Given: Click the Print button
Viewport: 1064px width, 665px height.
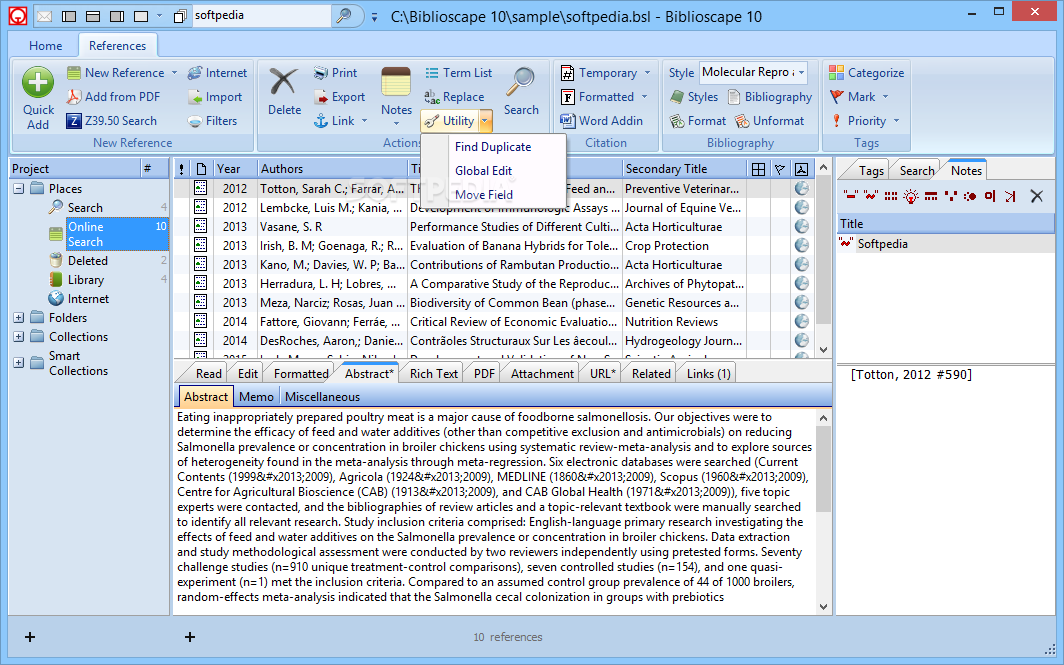Looking at the screenshot, I should point(335,73).
